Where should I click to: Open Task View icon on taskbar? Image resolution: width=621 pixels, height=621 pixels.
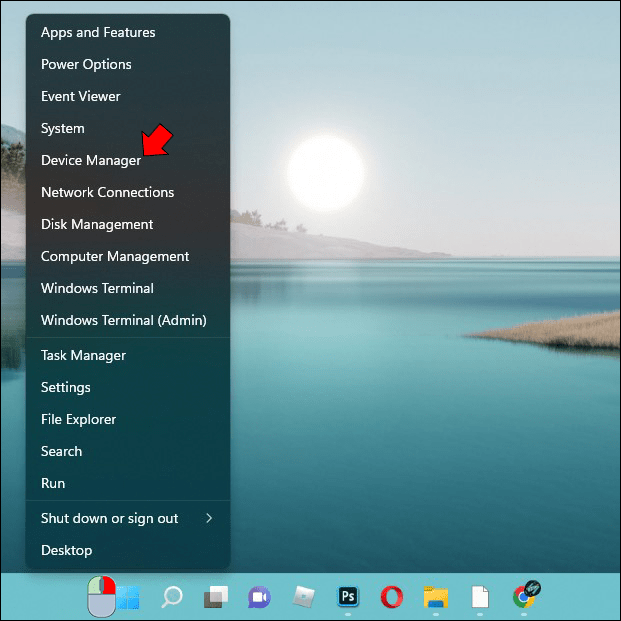(216, 597)
